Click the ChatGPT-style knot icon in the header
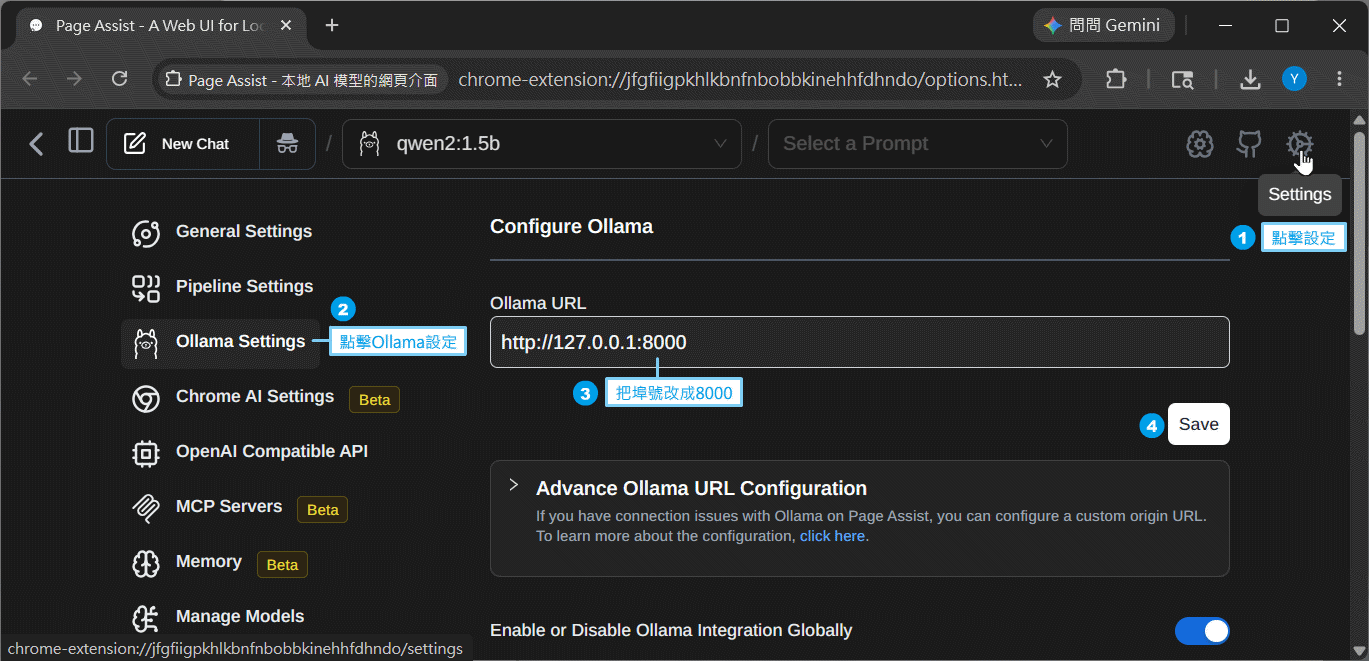The width and height of the screenshot is (1369, 661). pyautogui.click(x=1200, y=144)
